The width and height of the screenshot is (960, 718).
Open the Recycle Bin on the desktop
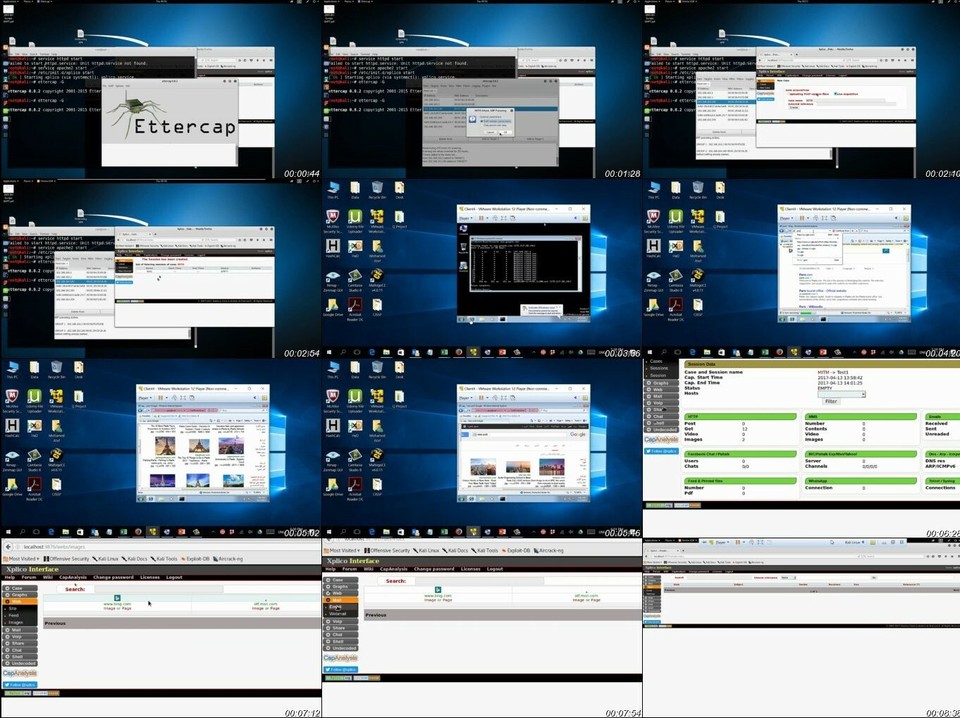coord(375,187)
